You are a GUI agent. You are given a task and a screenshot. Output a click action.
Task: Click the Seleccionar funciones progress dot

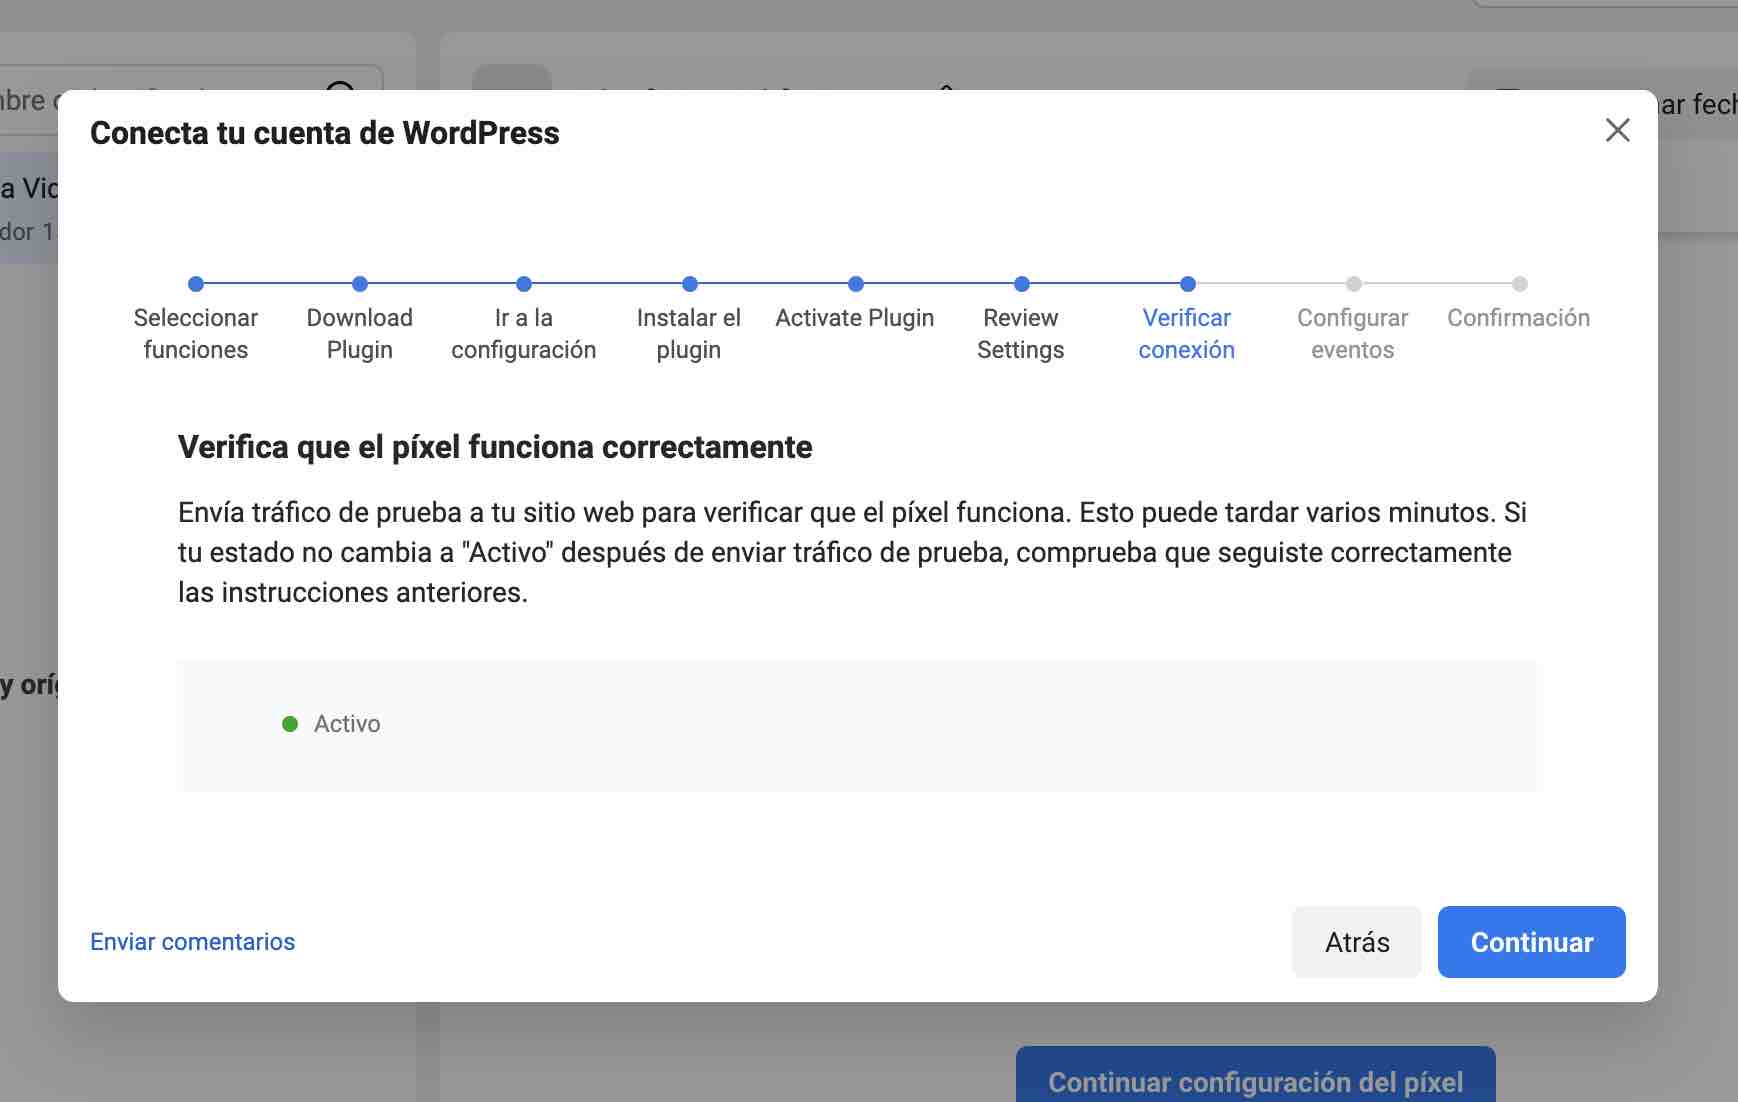coord(196,284)
